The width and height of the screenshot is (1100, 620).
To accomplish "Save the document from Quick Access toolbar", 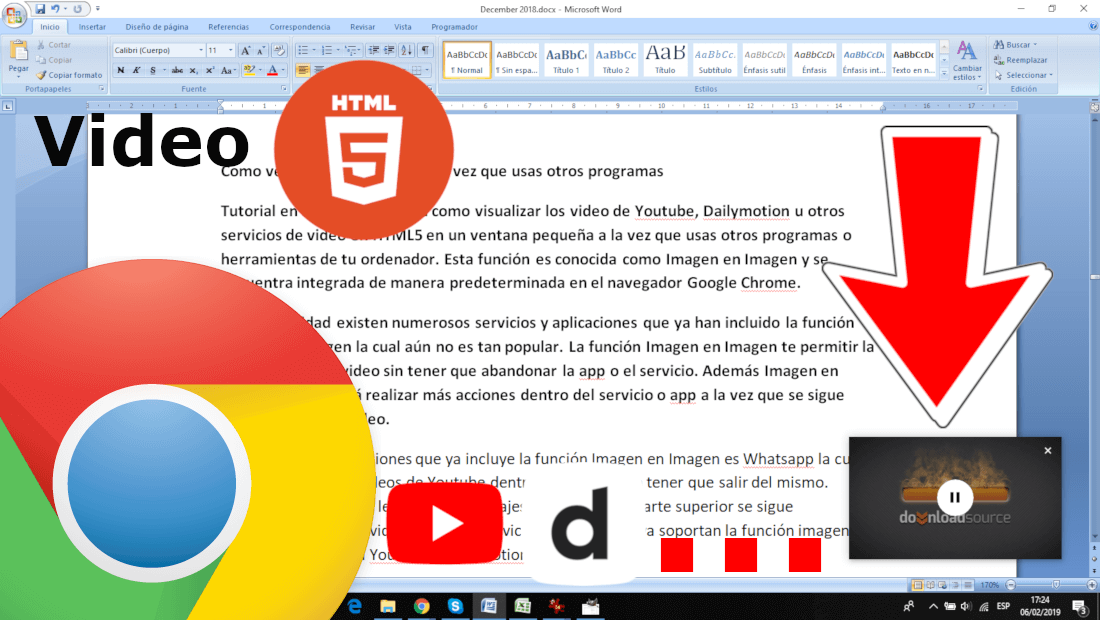I will [40, 9].
